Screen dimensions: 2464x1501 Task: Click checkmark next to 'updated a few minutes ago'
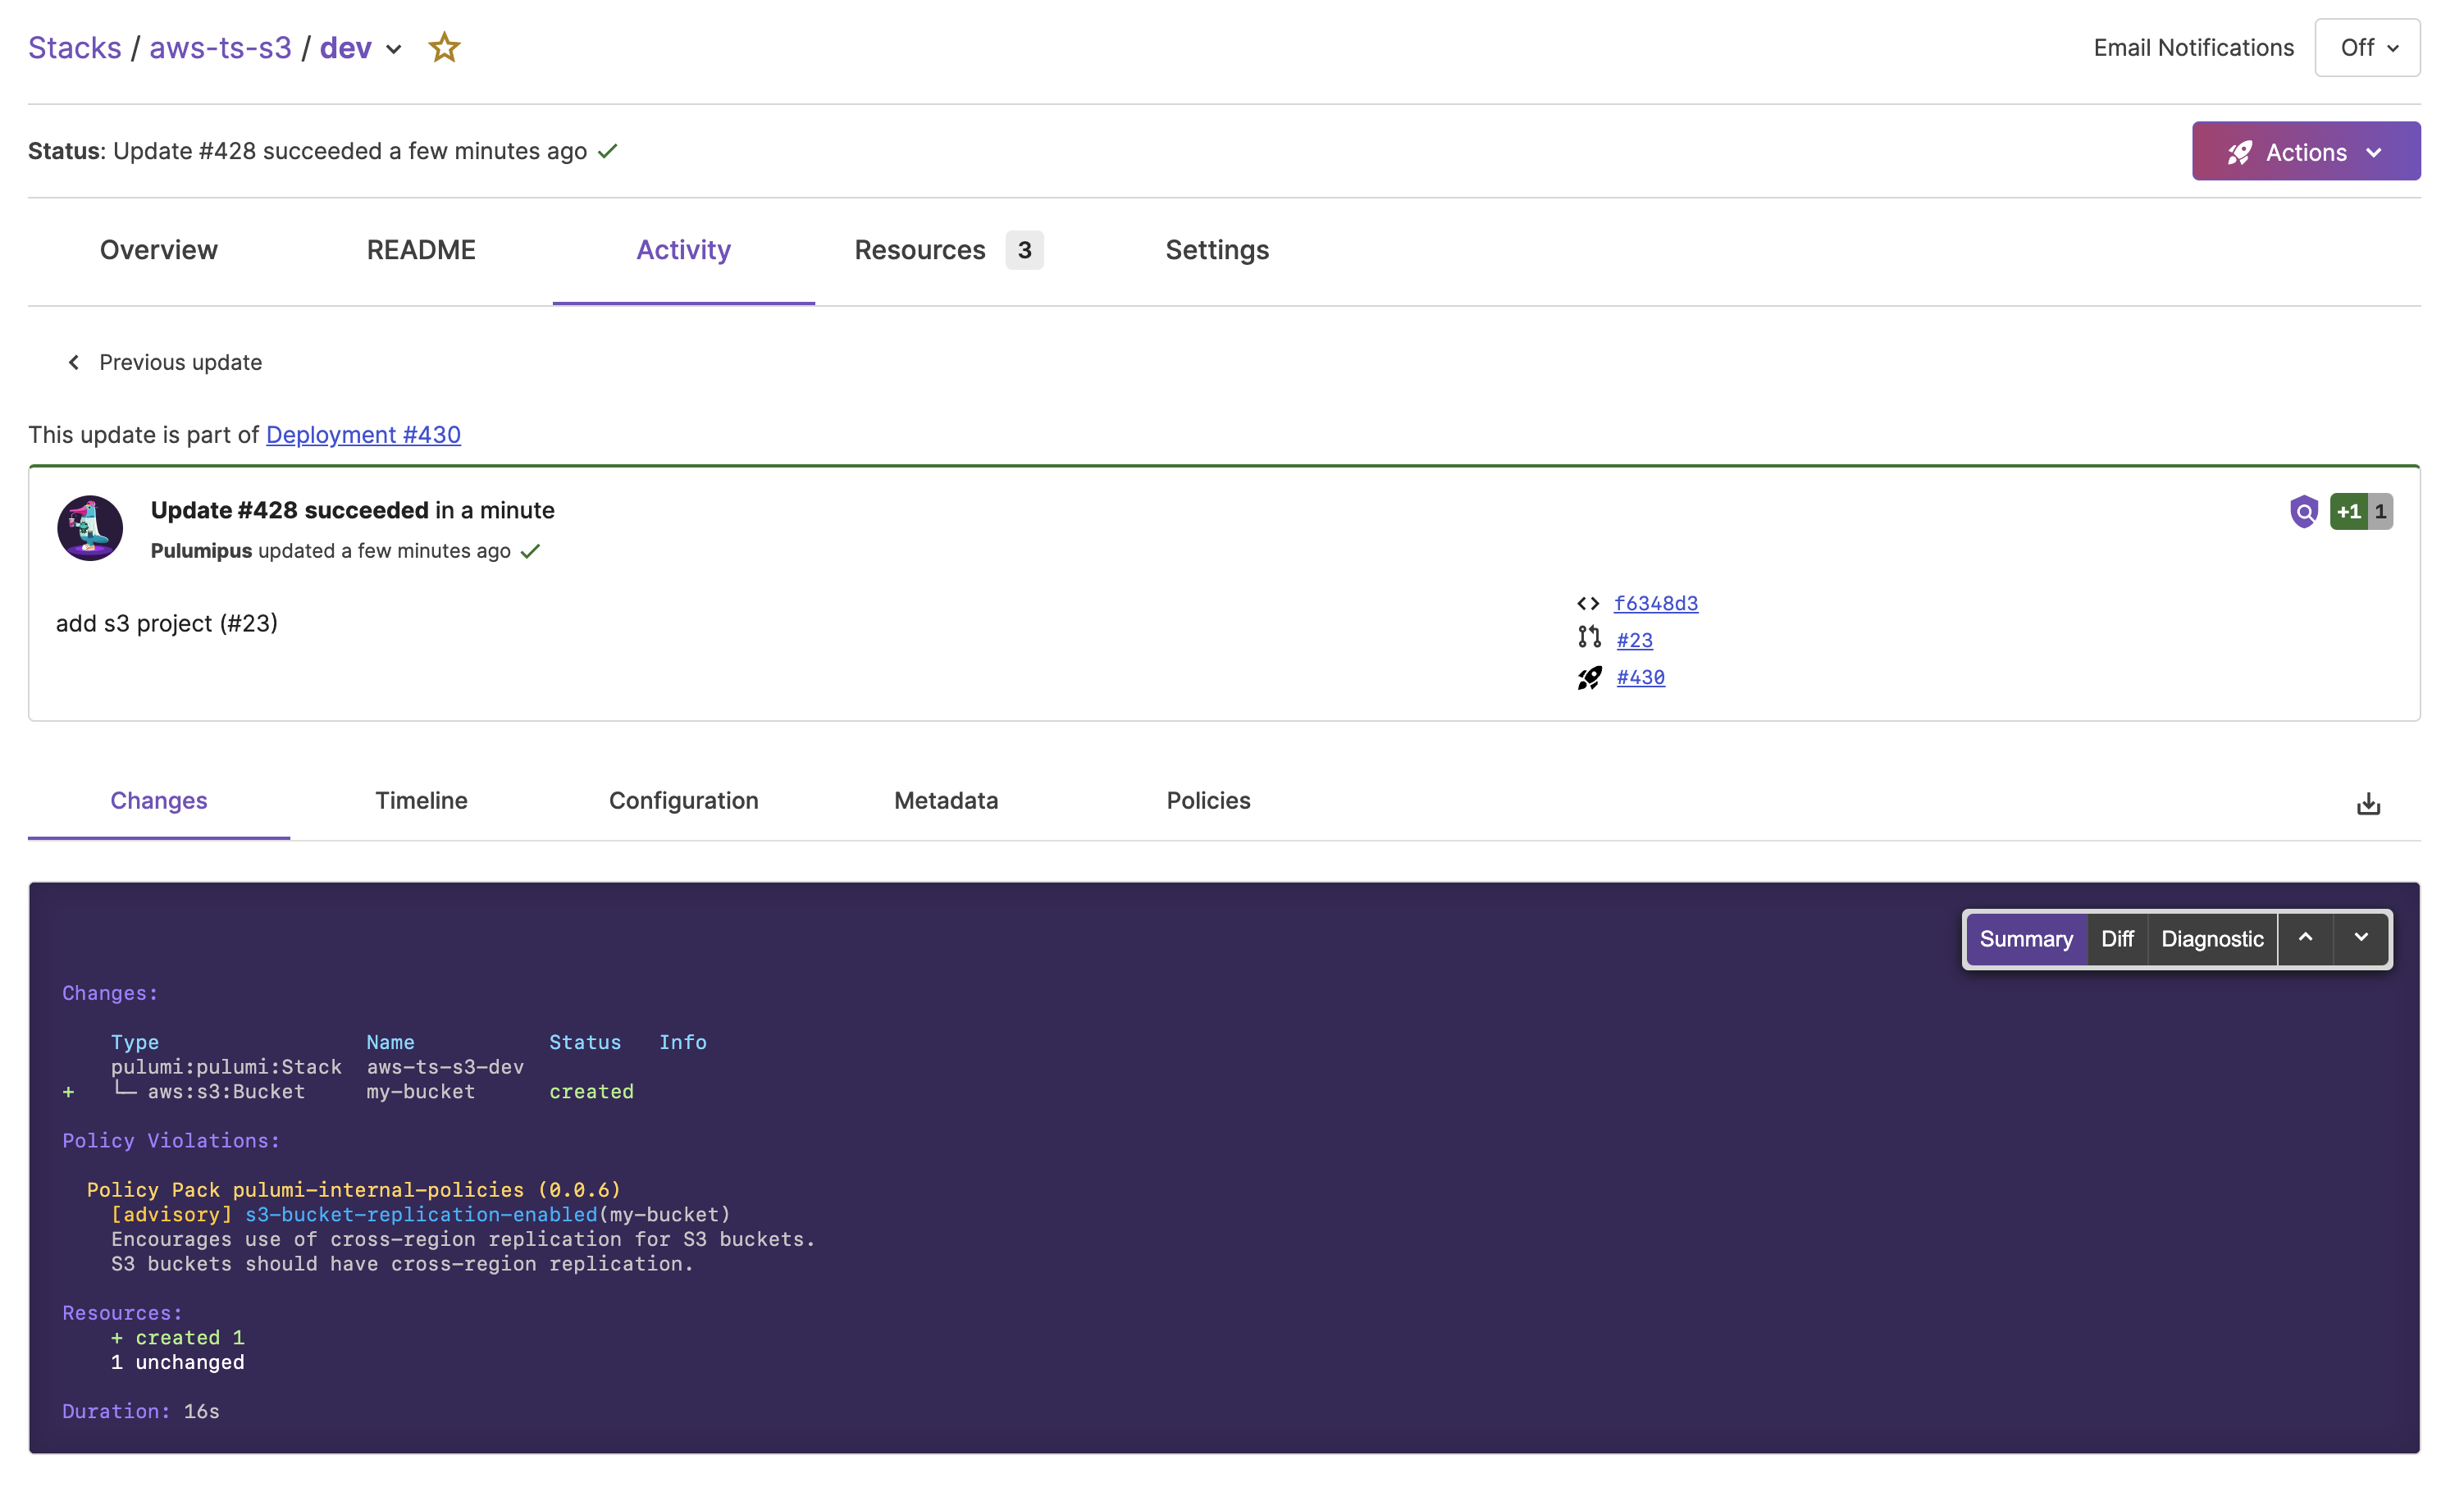[531, 551]
